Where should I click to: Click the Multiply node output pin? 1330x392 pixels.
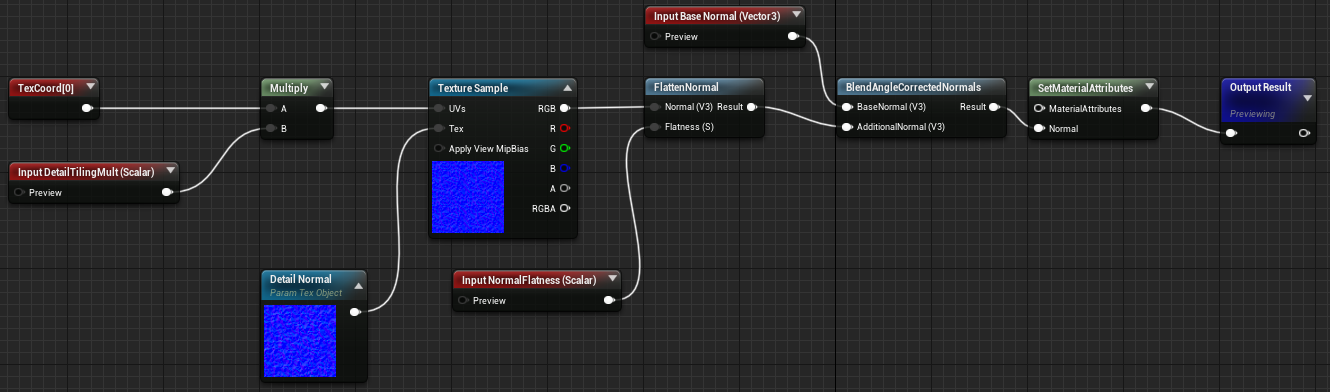(321, 108)
